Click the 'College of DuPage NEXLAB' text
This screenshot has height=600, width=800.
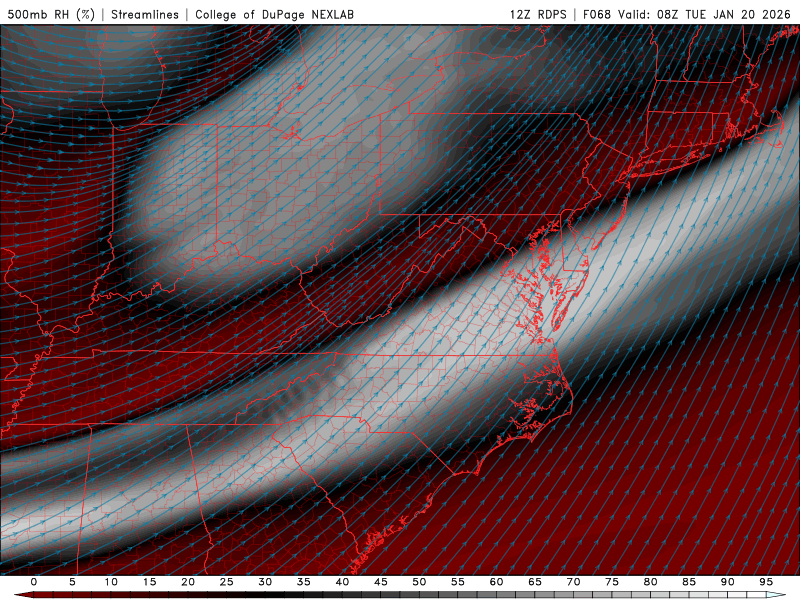[x=274, y=14]
